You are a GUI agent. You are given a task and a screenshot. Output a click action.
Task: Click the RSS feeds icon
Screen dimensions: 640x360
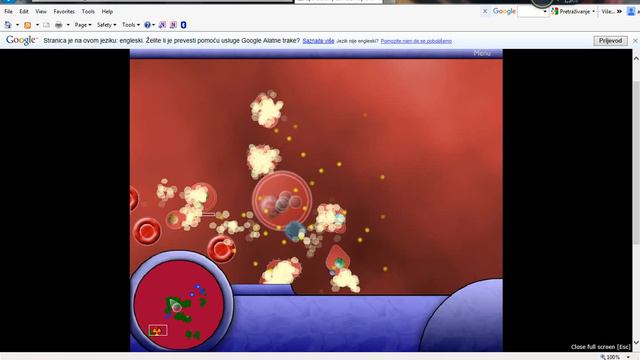27,25
